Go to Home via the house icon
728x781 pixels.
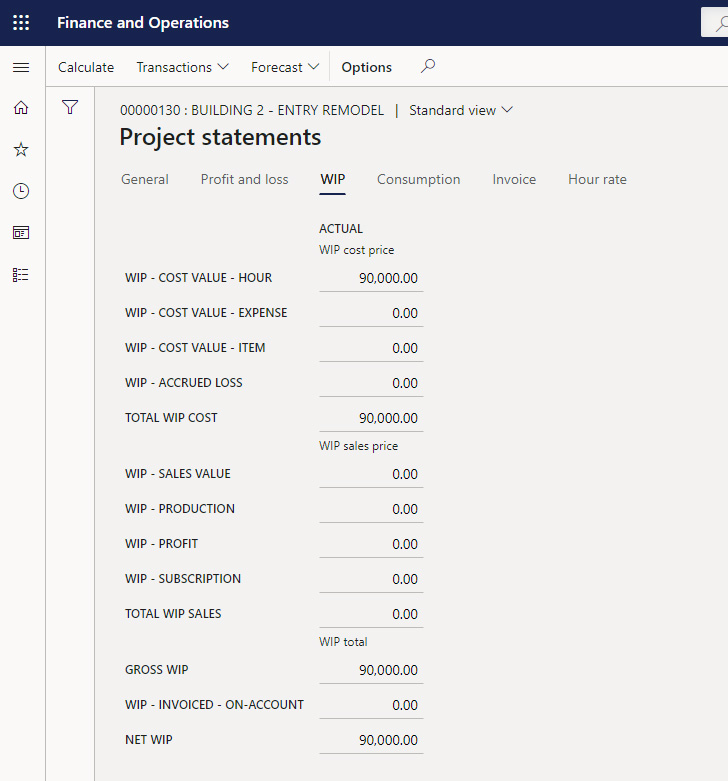click(x=21, y=108)
